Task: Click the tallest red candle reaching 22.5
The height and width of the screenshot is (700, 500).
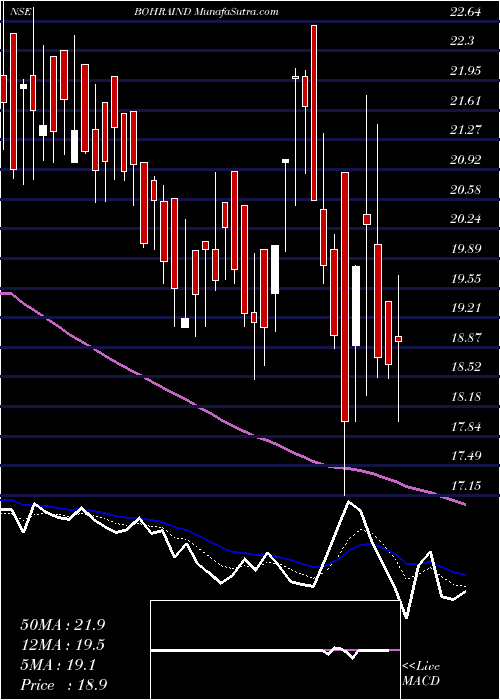Action: 314,113
